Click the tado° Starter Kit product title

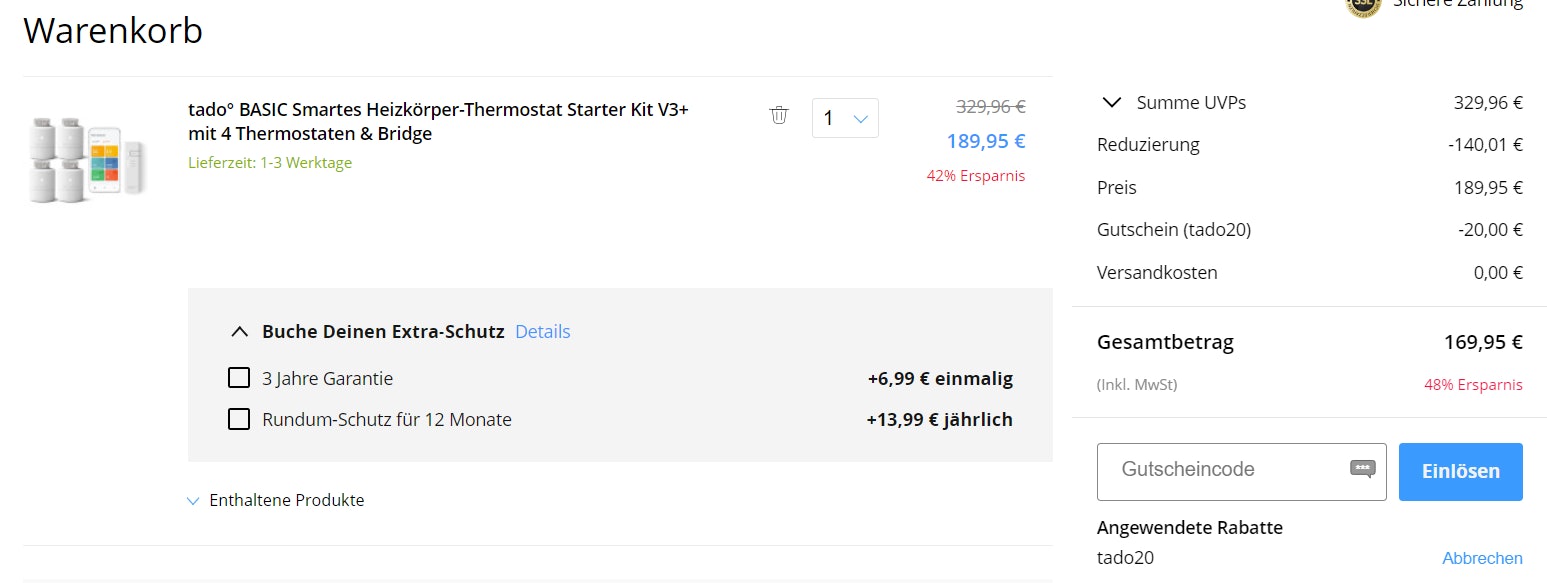point(438,121)
